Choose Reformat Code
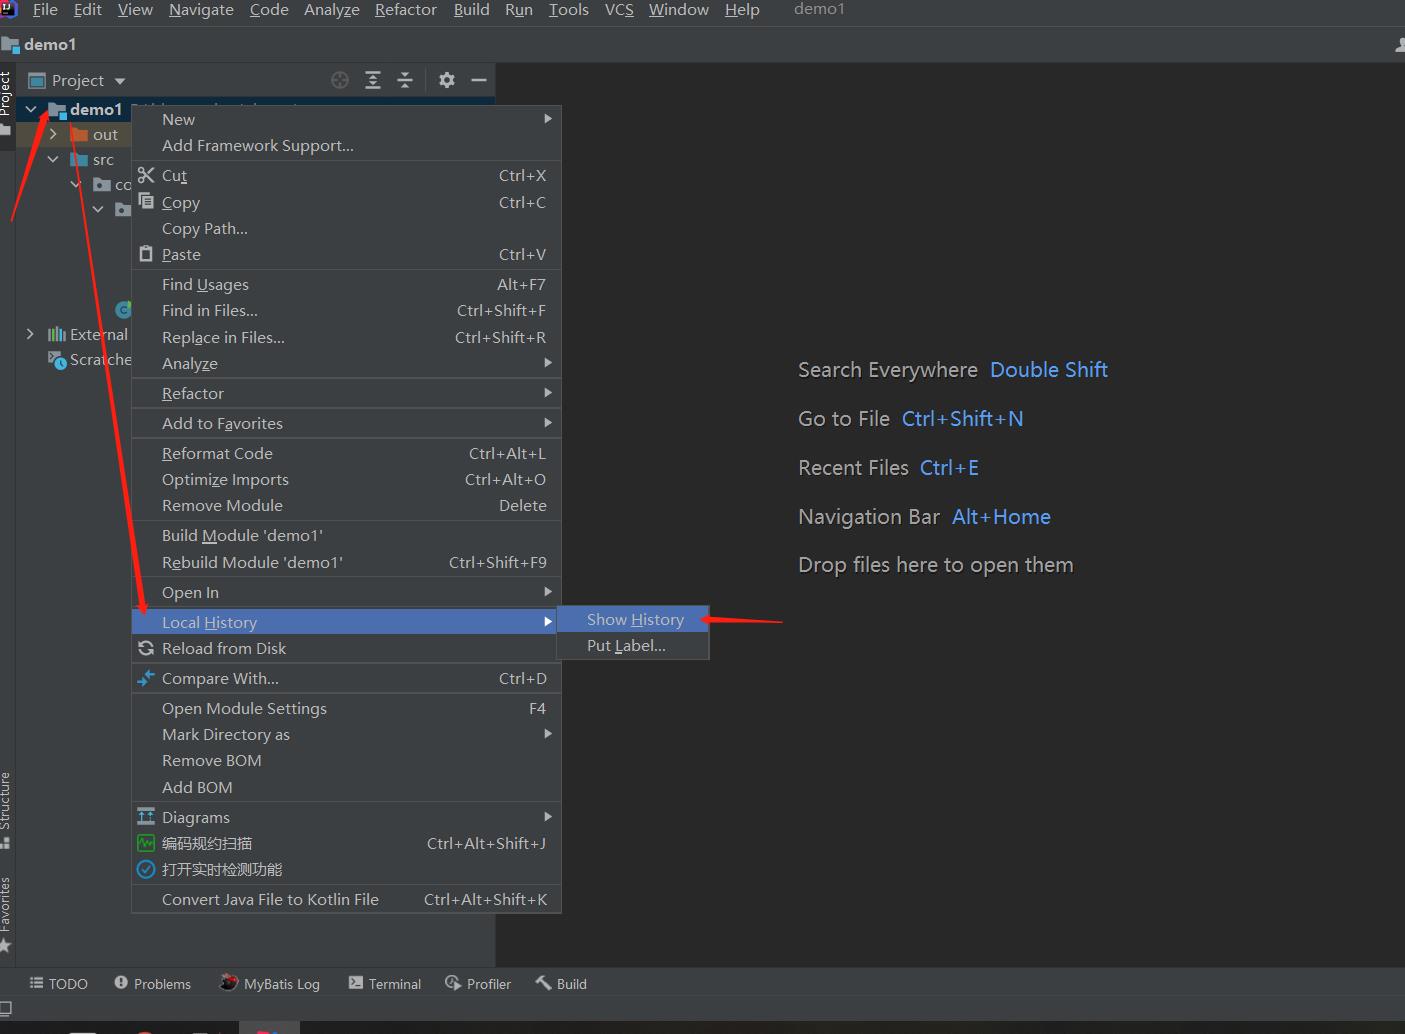1405x1034 pixels. (346, 453)
